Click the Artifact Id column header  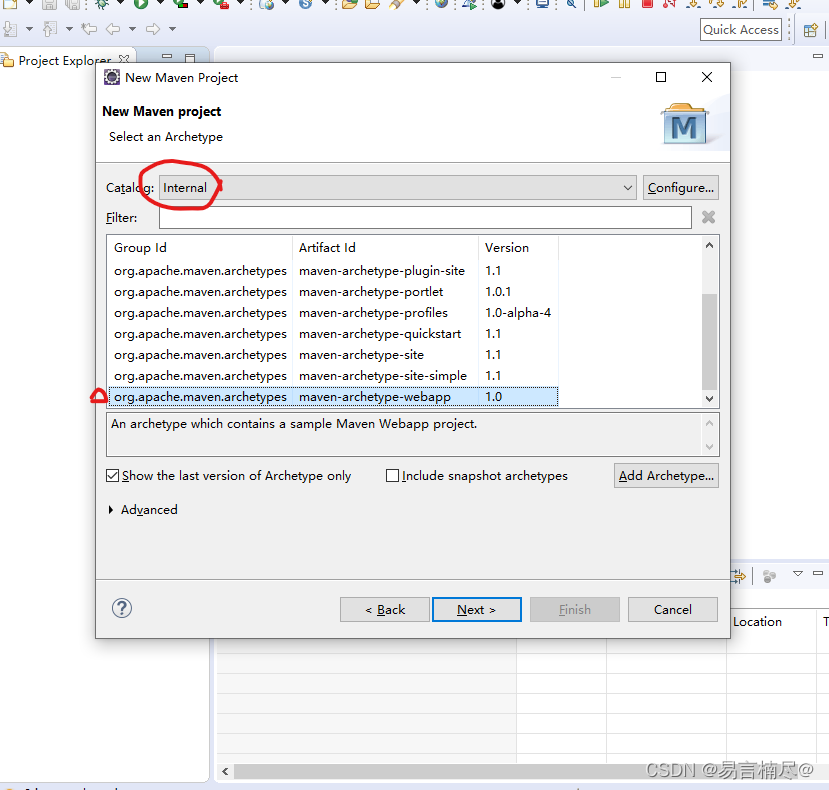click(385, 247)
